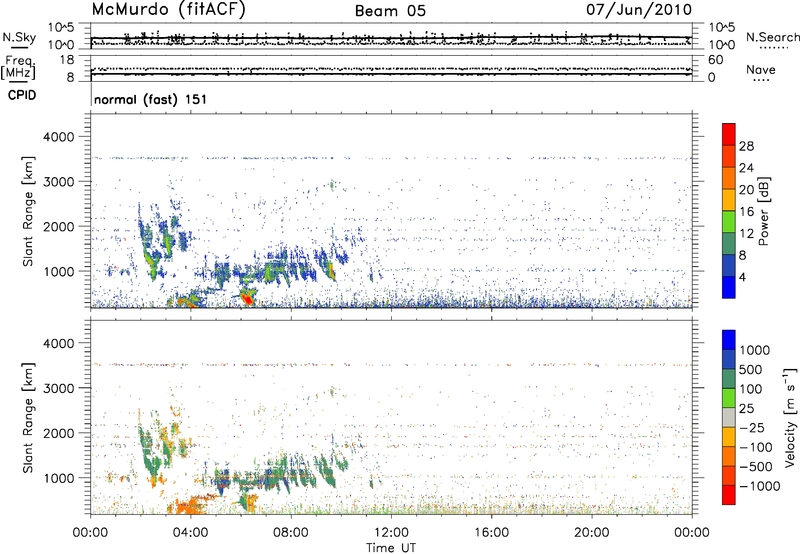This screenshot has height=554, width=800.
Task: Click the Freq. [MHz] axis label
Action: 18,67
